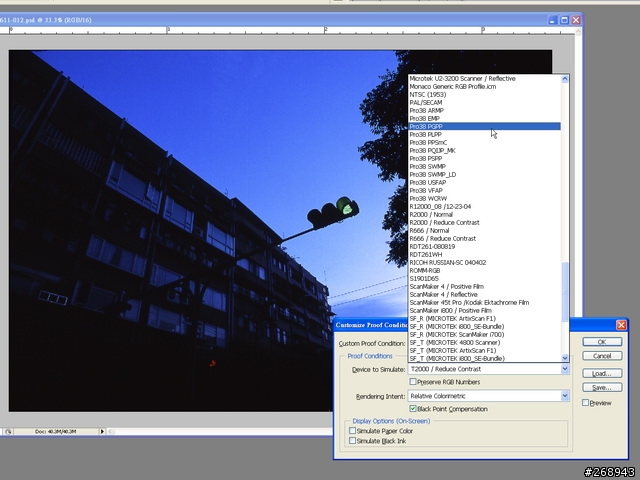Maximize the document window

(564, 20)
